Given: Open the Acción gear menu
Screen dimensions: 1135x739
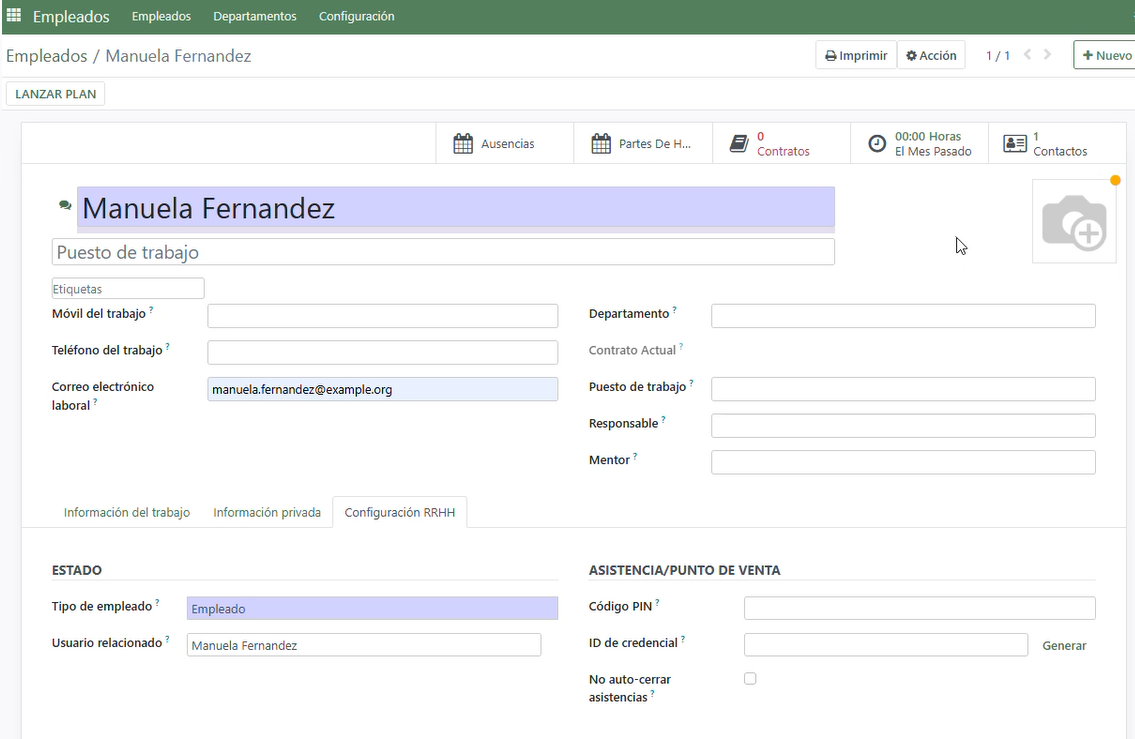Looking at the screenshot, I should (x=931, y=56).
